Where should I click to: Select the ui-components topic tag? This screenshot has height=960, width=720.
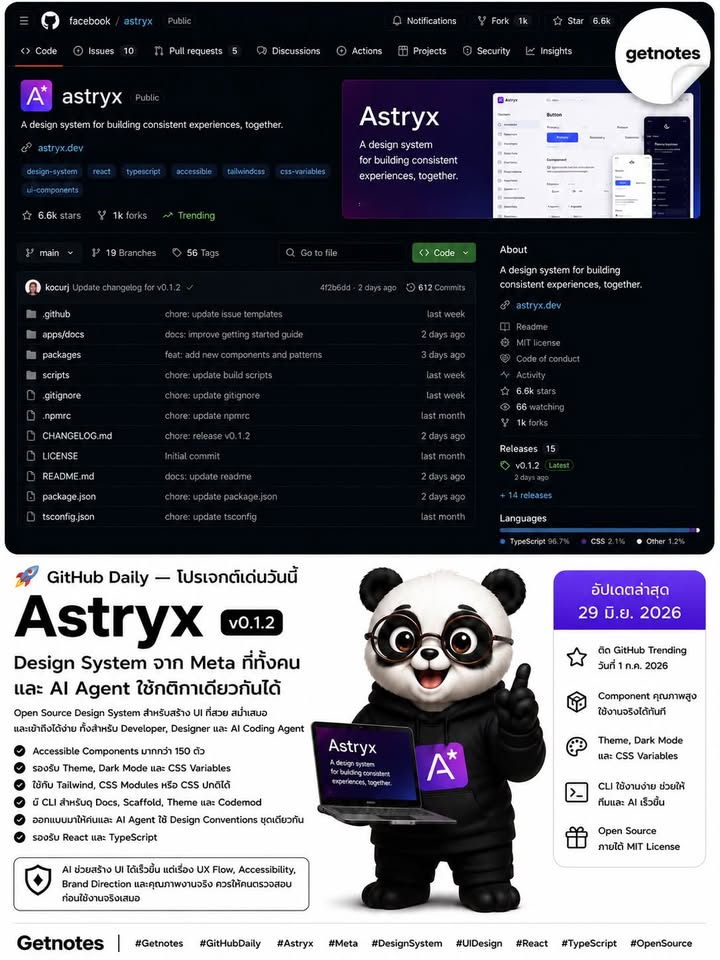pos(52,190)
